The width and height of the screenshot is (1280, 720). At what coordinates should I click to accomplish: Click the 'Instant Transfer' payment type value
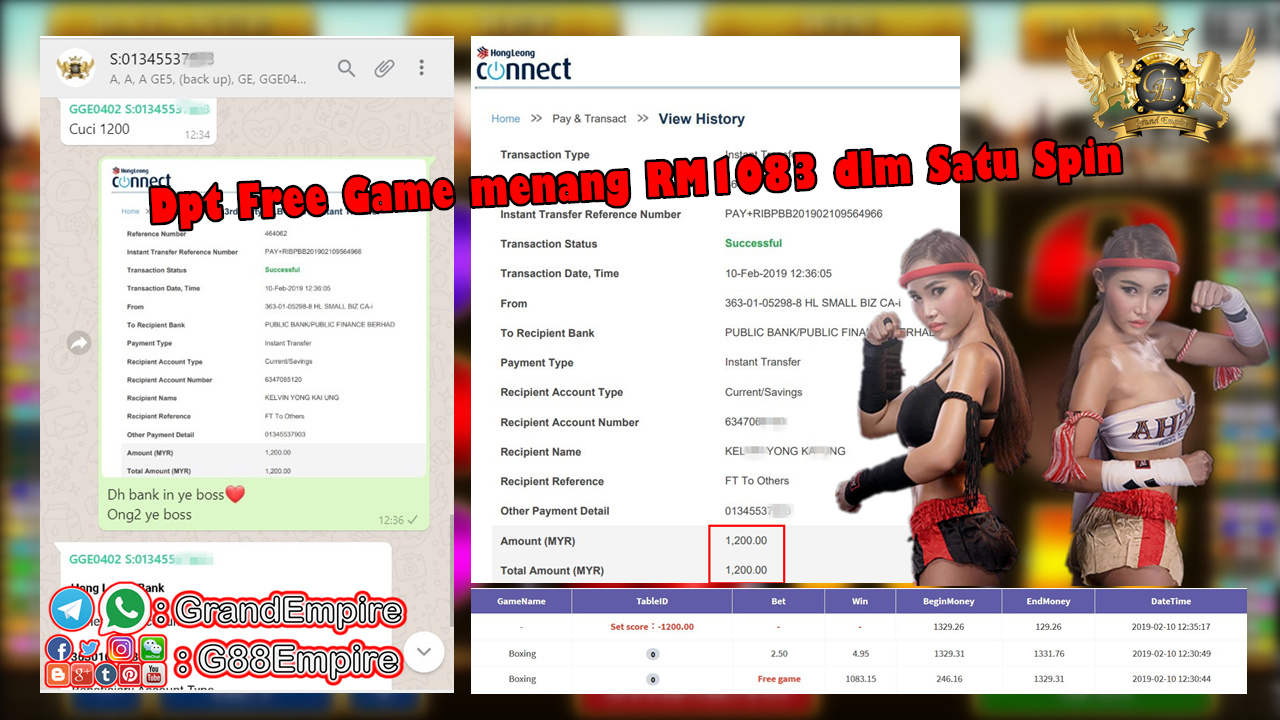[x=762, y=362]
